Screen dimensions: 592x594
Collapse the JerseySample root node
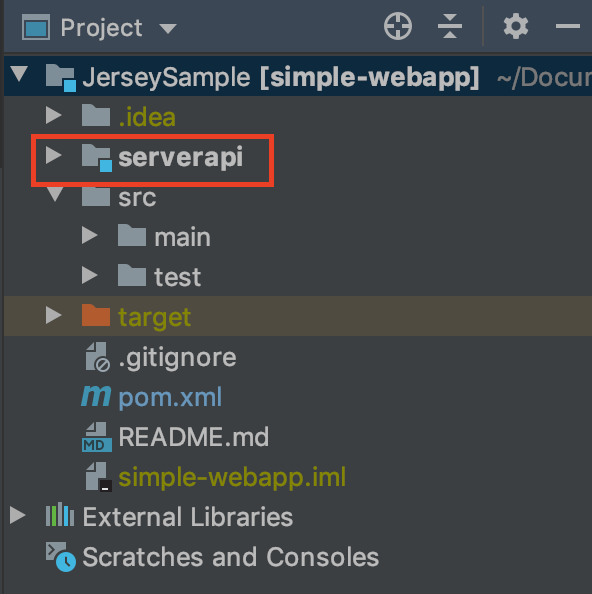(x=19, y=73)
